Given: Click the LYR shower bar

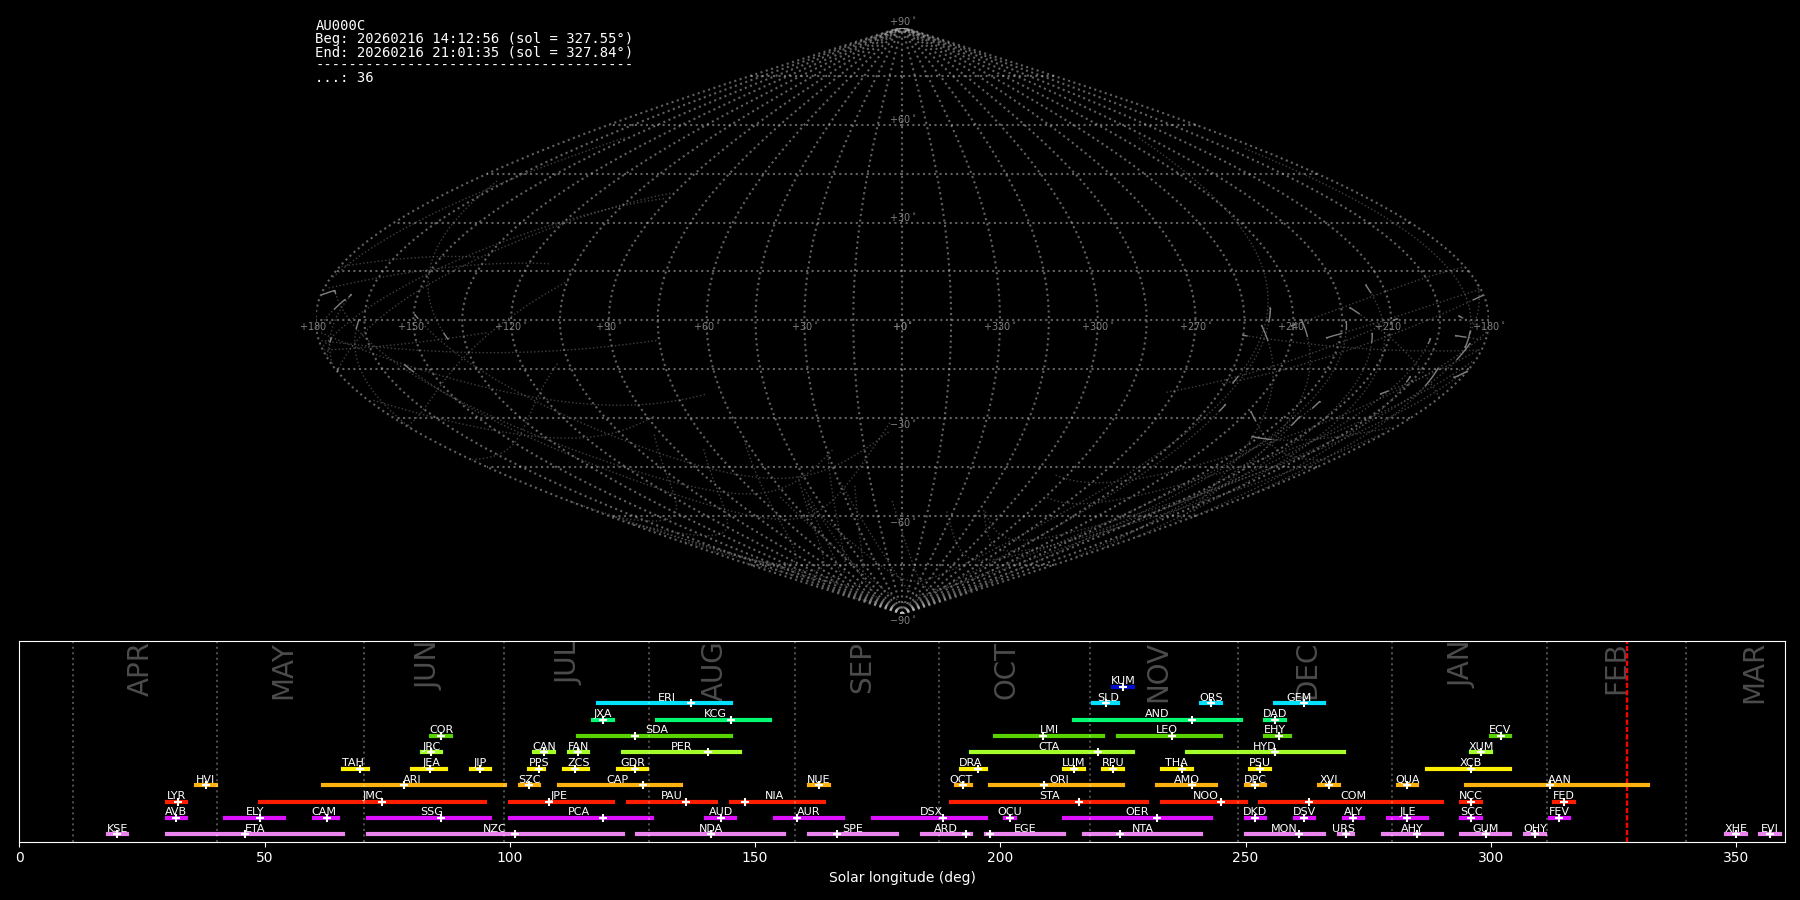Looking at the screenshot, I should (176, 802).
